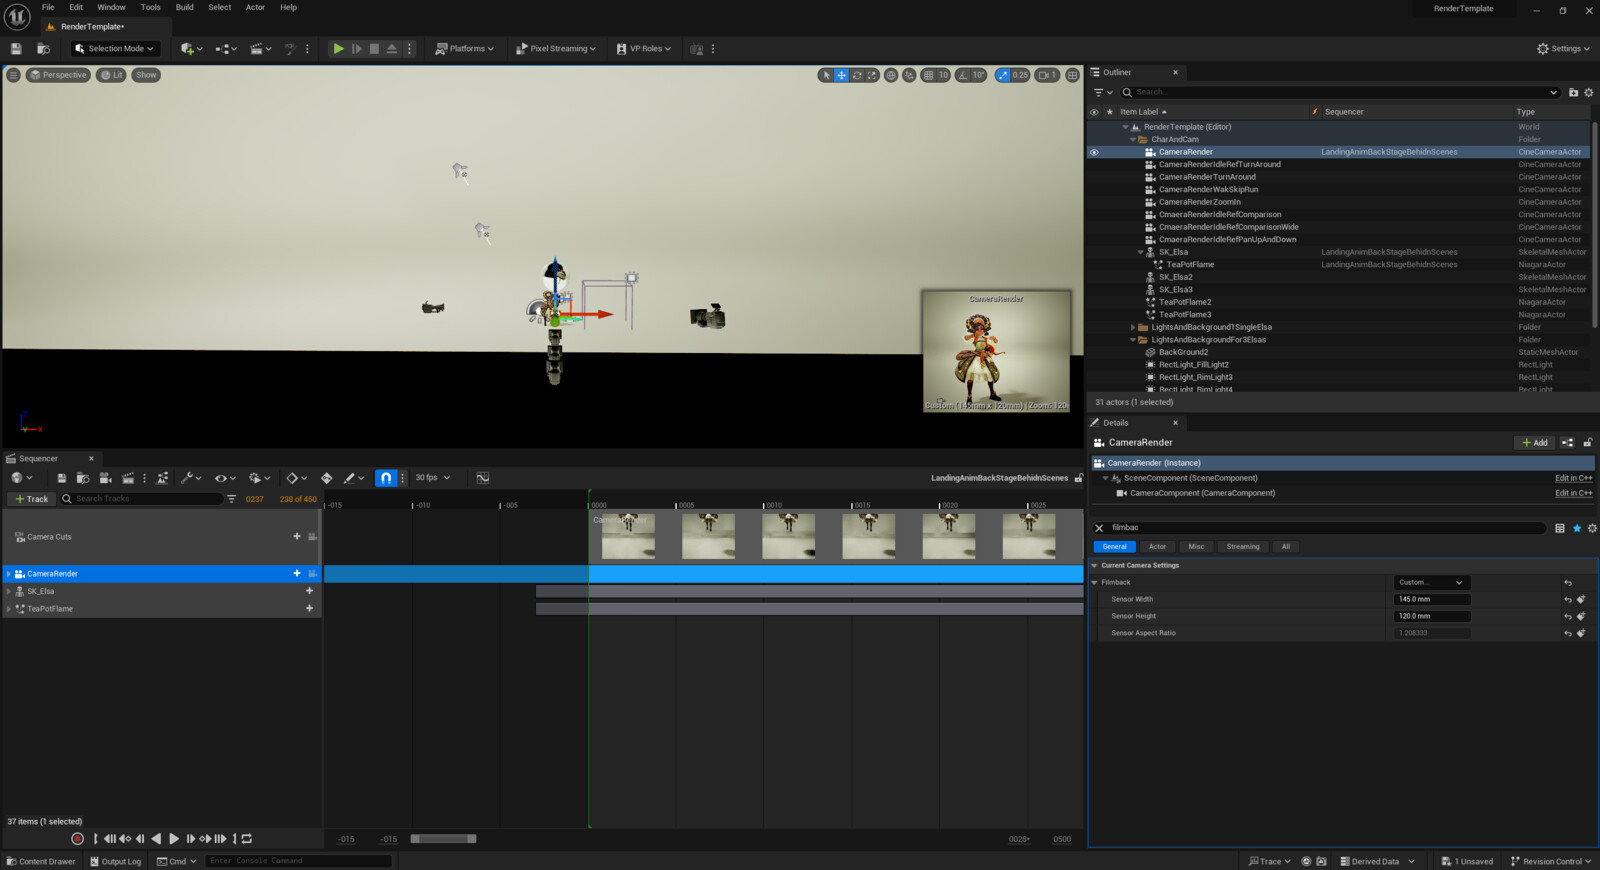Expand the CameraRender track in Sequencer
The width and height of the screenshot is (1600, 870).
[x=9, y=574]
